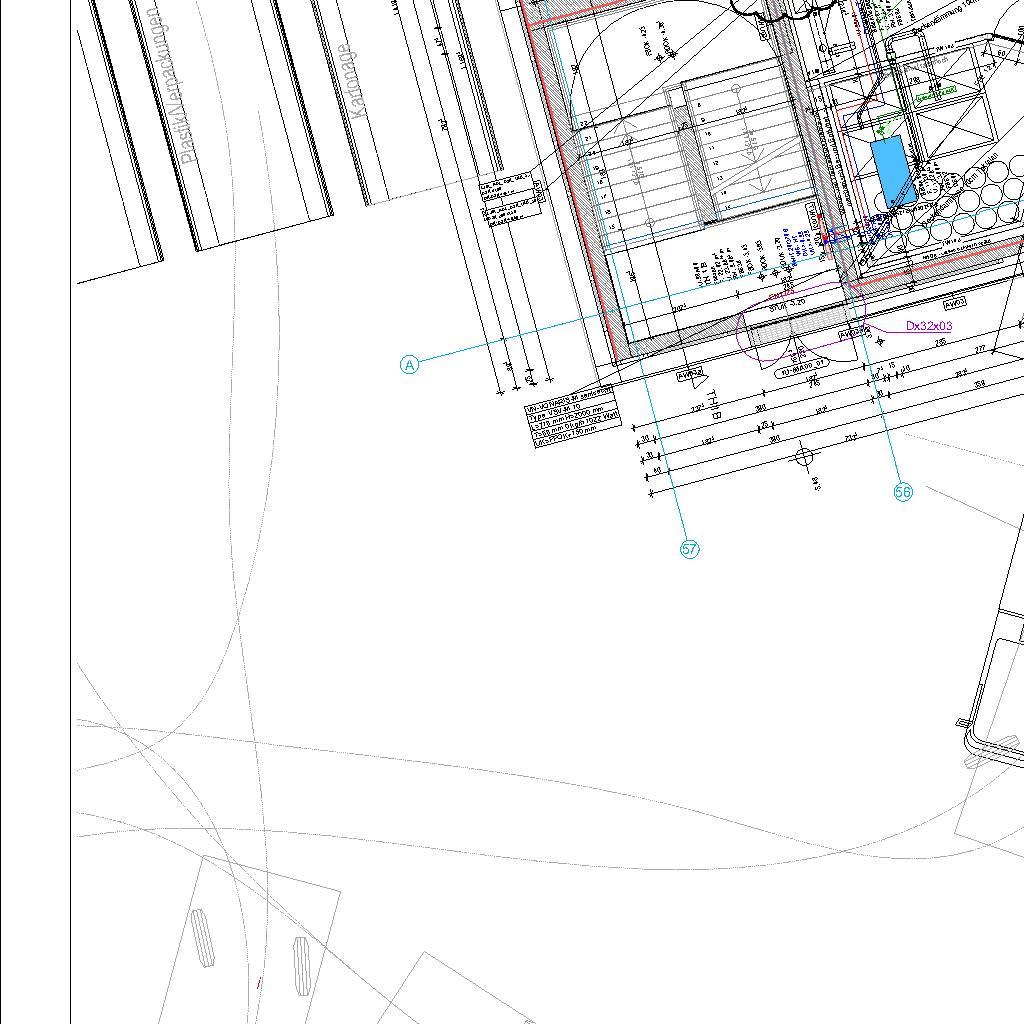Select the left hatched tire shape

(x=202, y=938)
